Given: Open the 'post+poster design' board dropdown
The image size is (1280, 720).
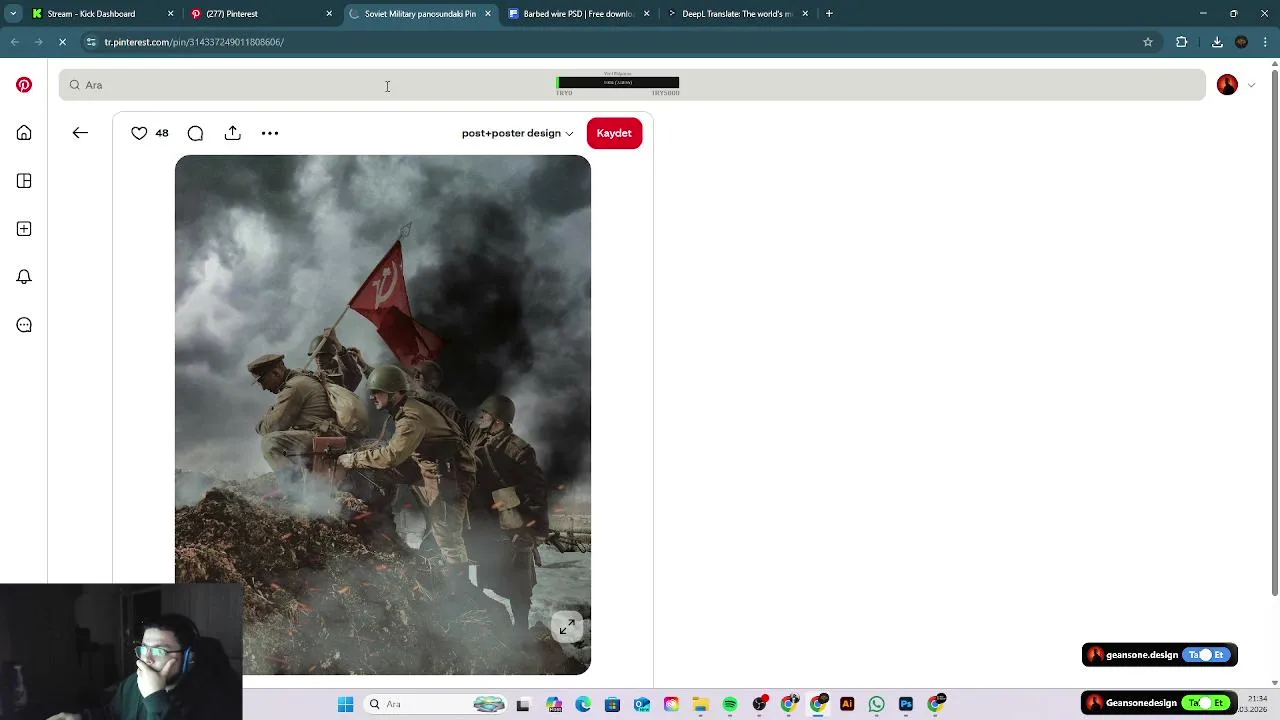Looking at the screenshot, I should (x=517, y=133).
